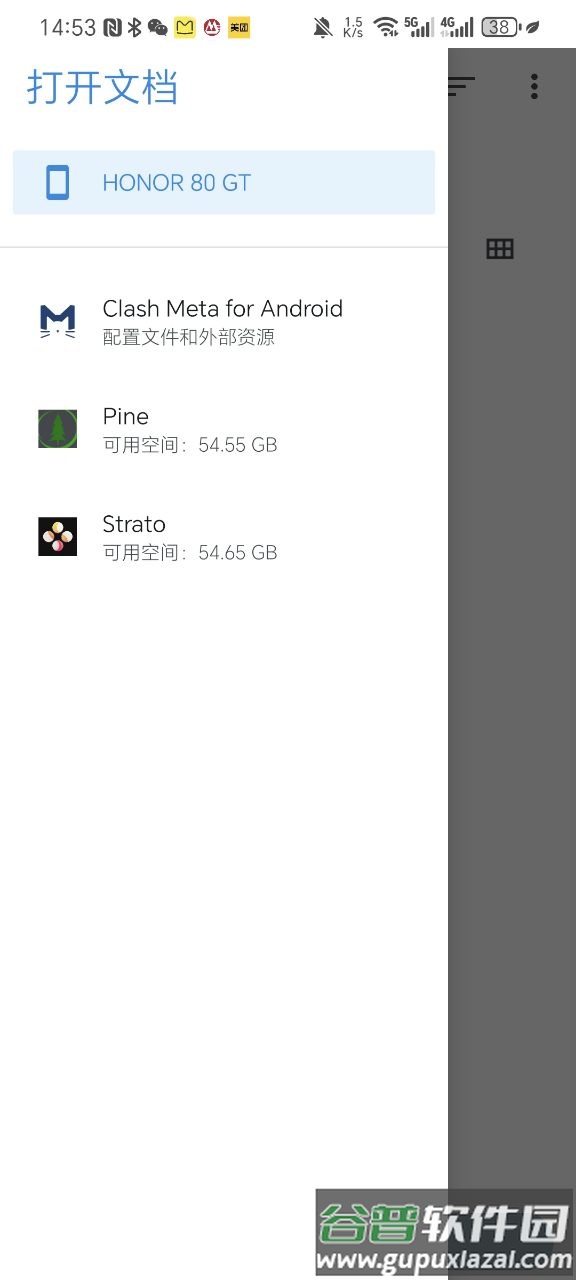576x1280 pixels.
Task: Switch to grid view layout
Action: [x=500, y=248]
